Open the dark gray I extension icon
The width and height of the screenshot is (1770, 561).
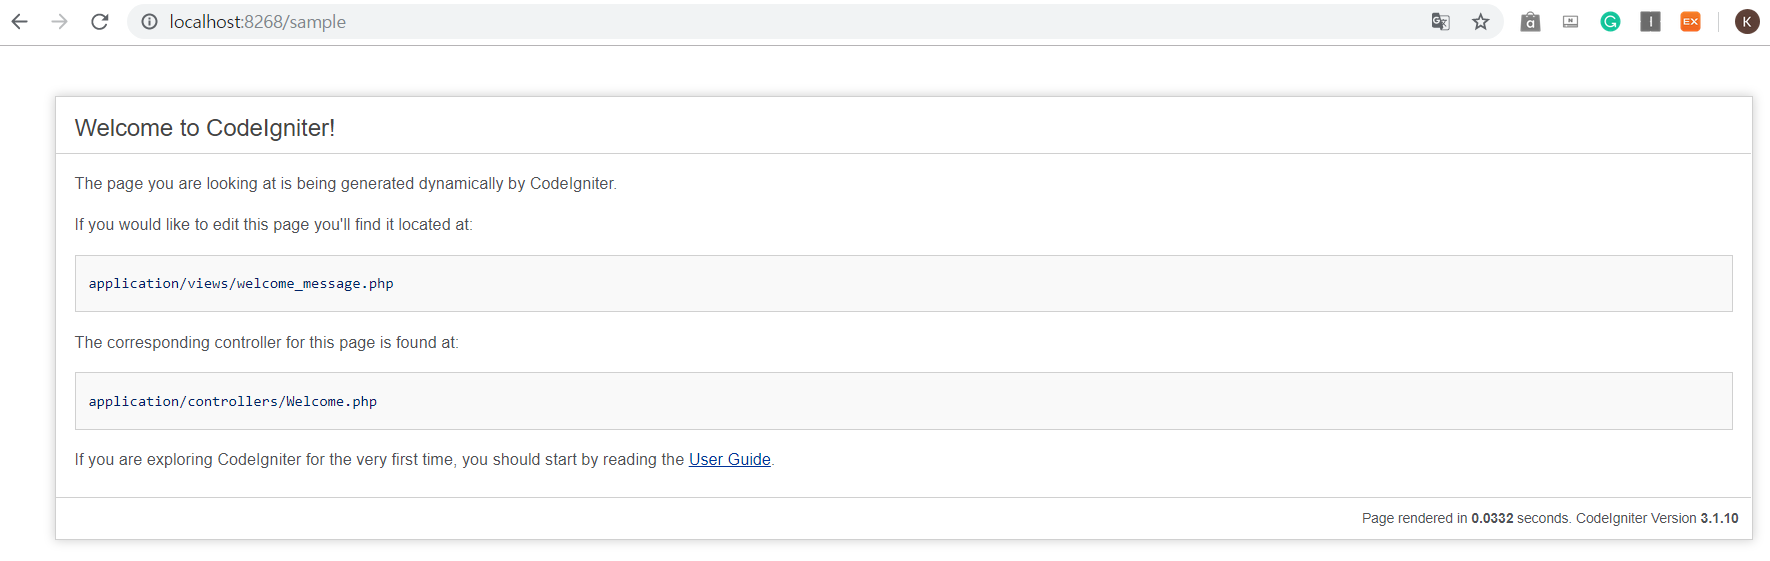(x=1650, y=22)
